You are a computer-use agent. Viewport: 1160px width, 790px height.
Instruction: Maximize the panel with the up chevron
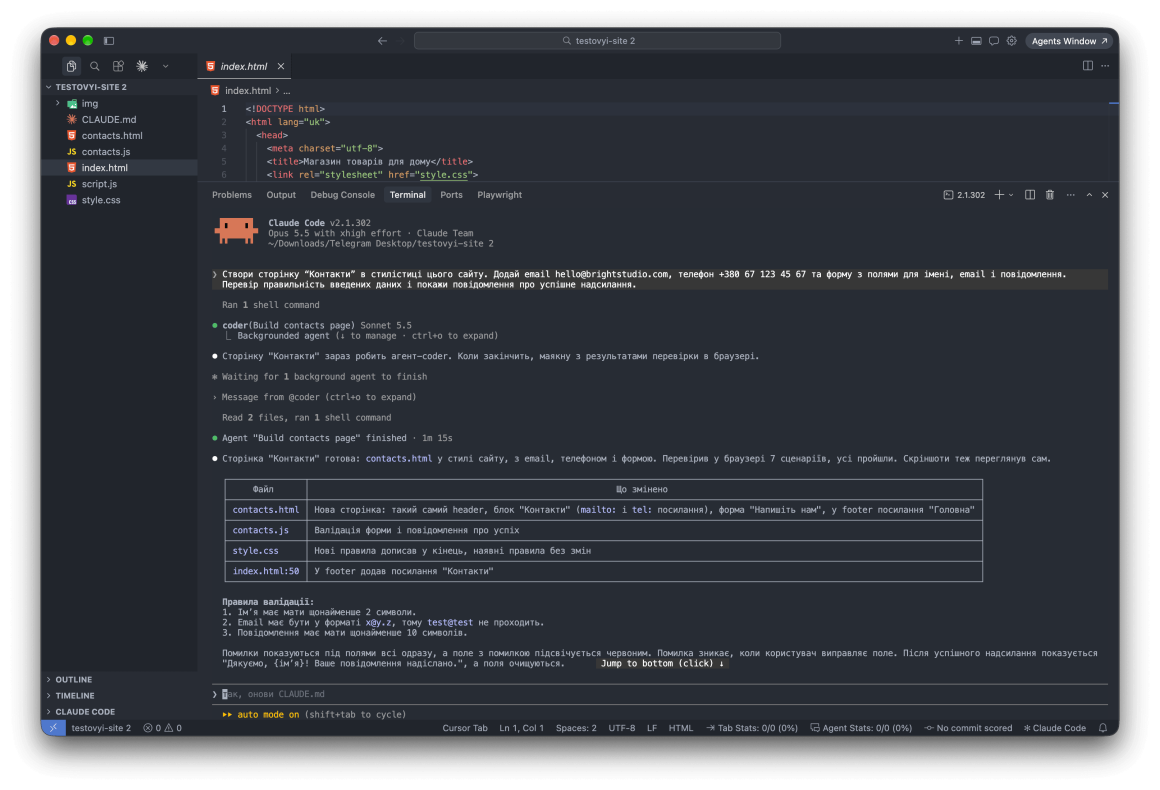(1089, 195)
